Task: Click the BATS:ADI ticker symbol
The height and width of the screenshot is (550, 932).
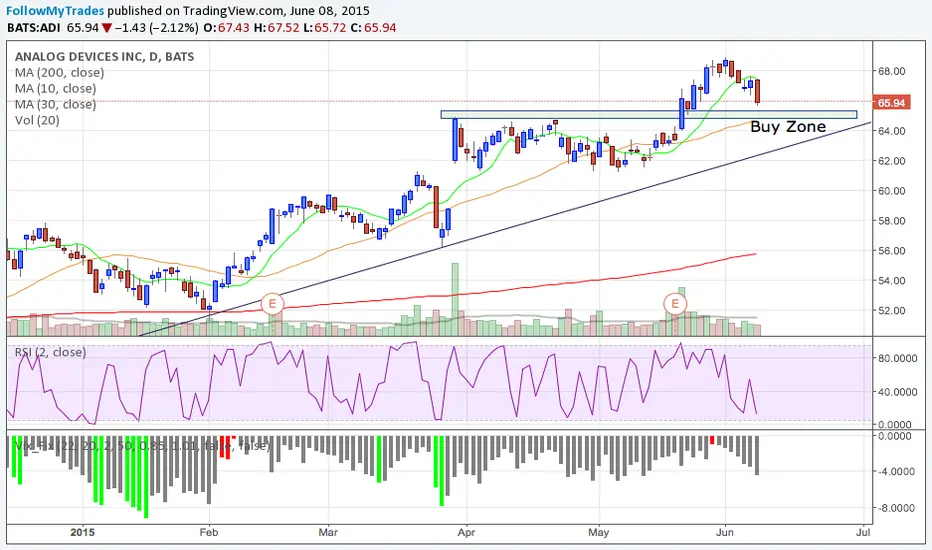Action: pyautogui.click(x=34, y=28)
